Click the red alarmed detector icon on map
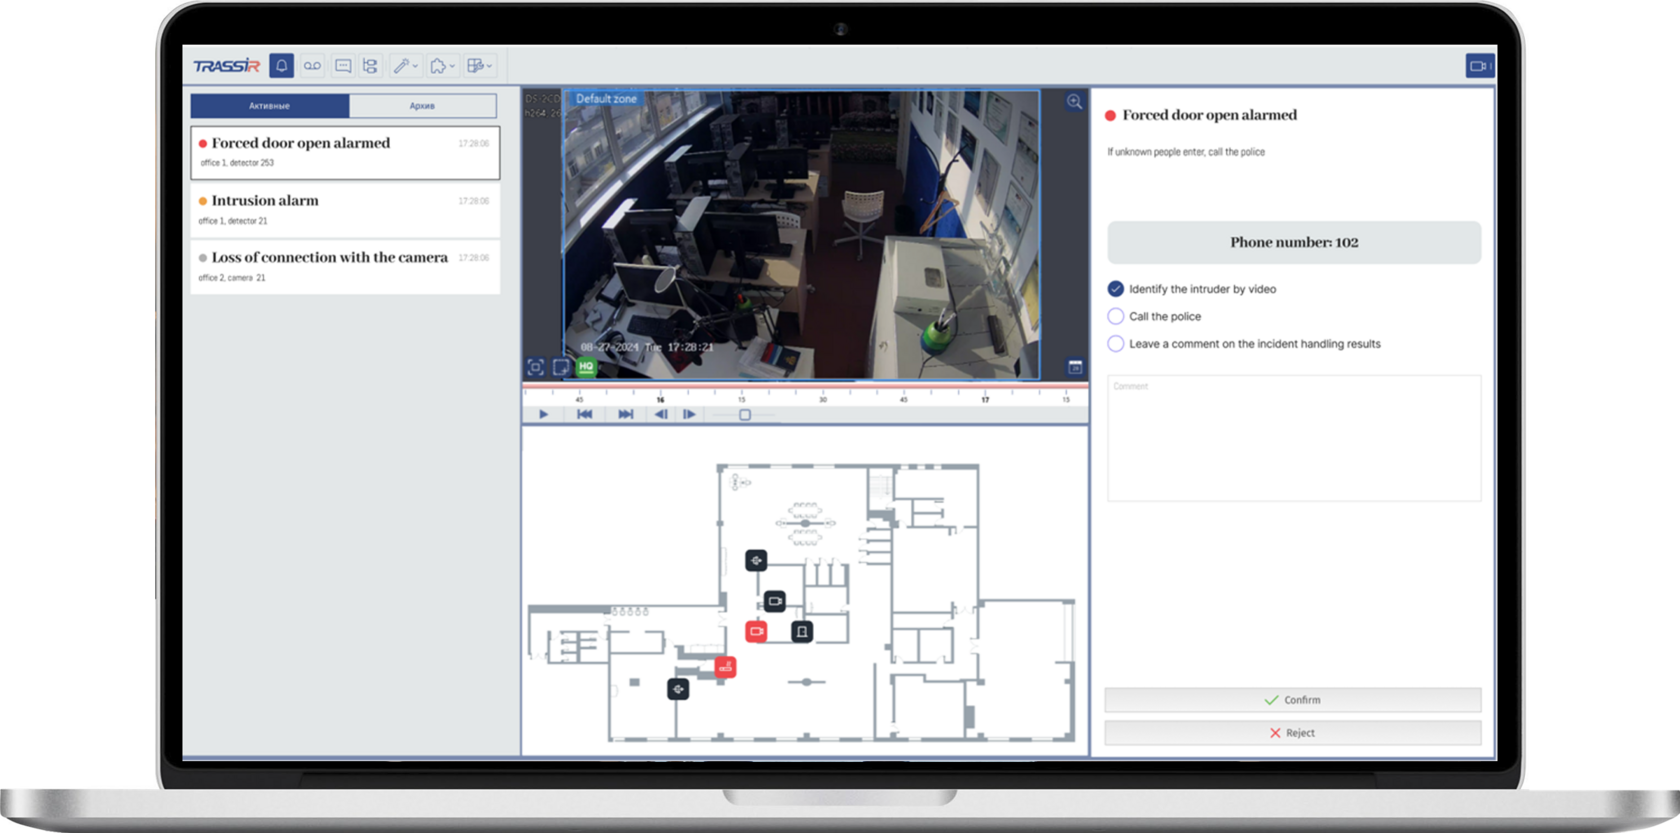Image resolution: width=1680 pixels, height=833 pixels. [x=726, y=667]
